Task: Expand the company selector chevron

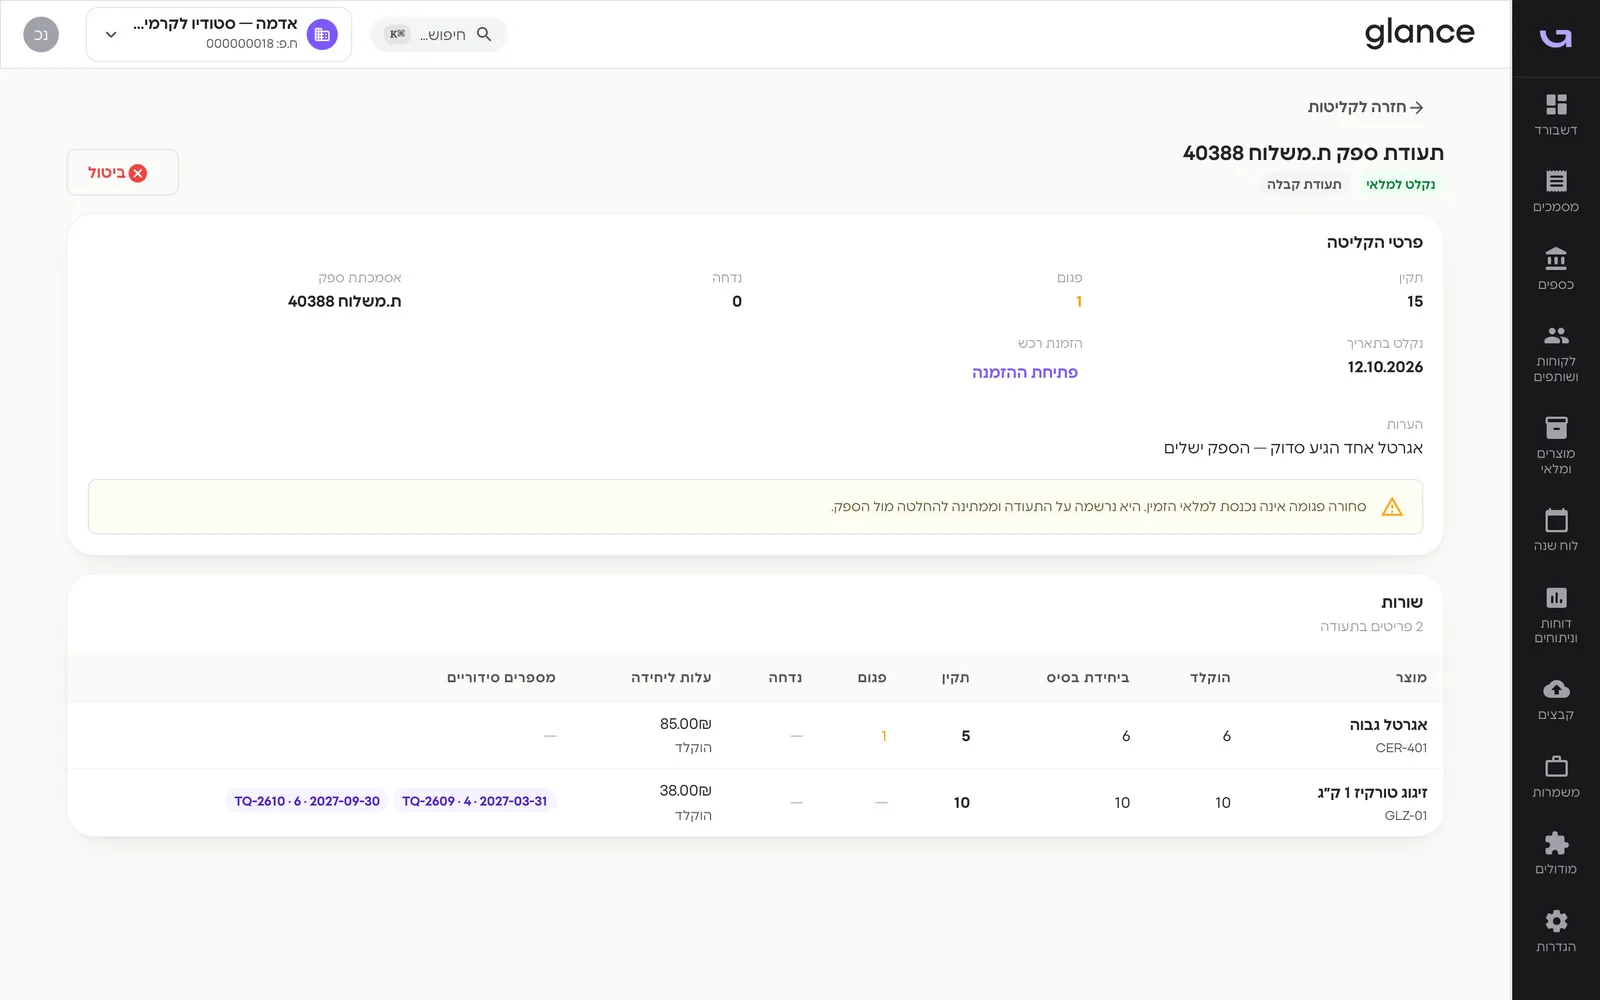Action: point(111,34)
